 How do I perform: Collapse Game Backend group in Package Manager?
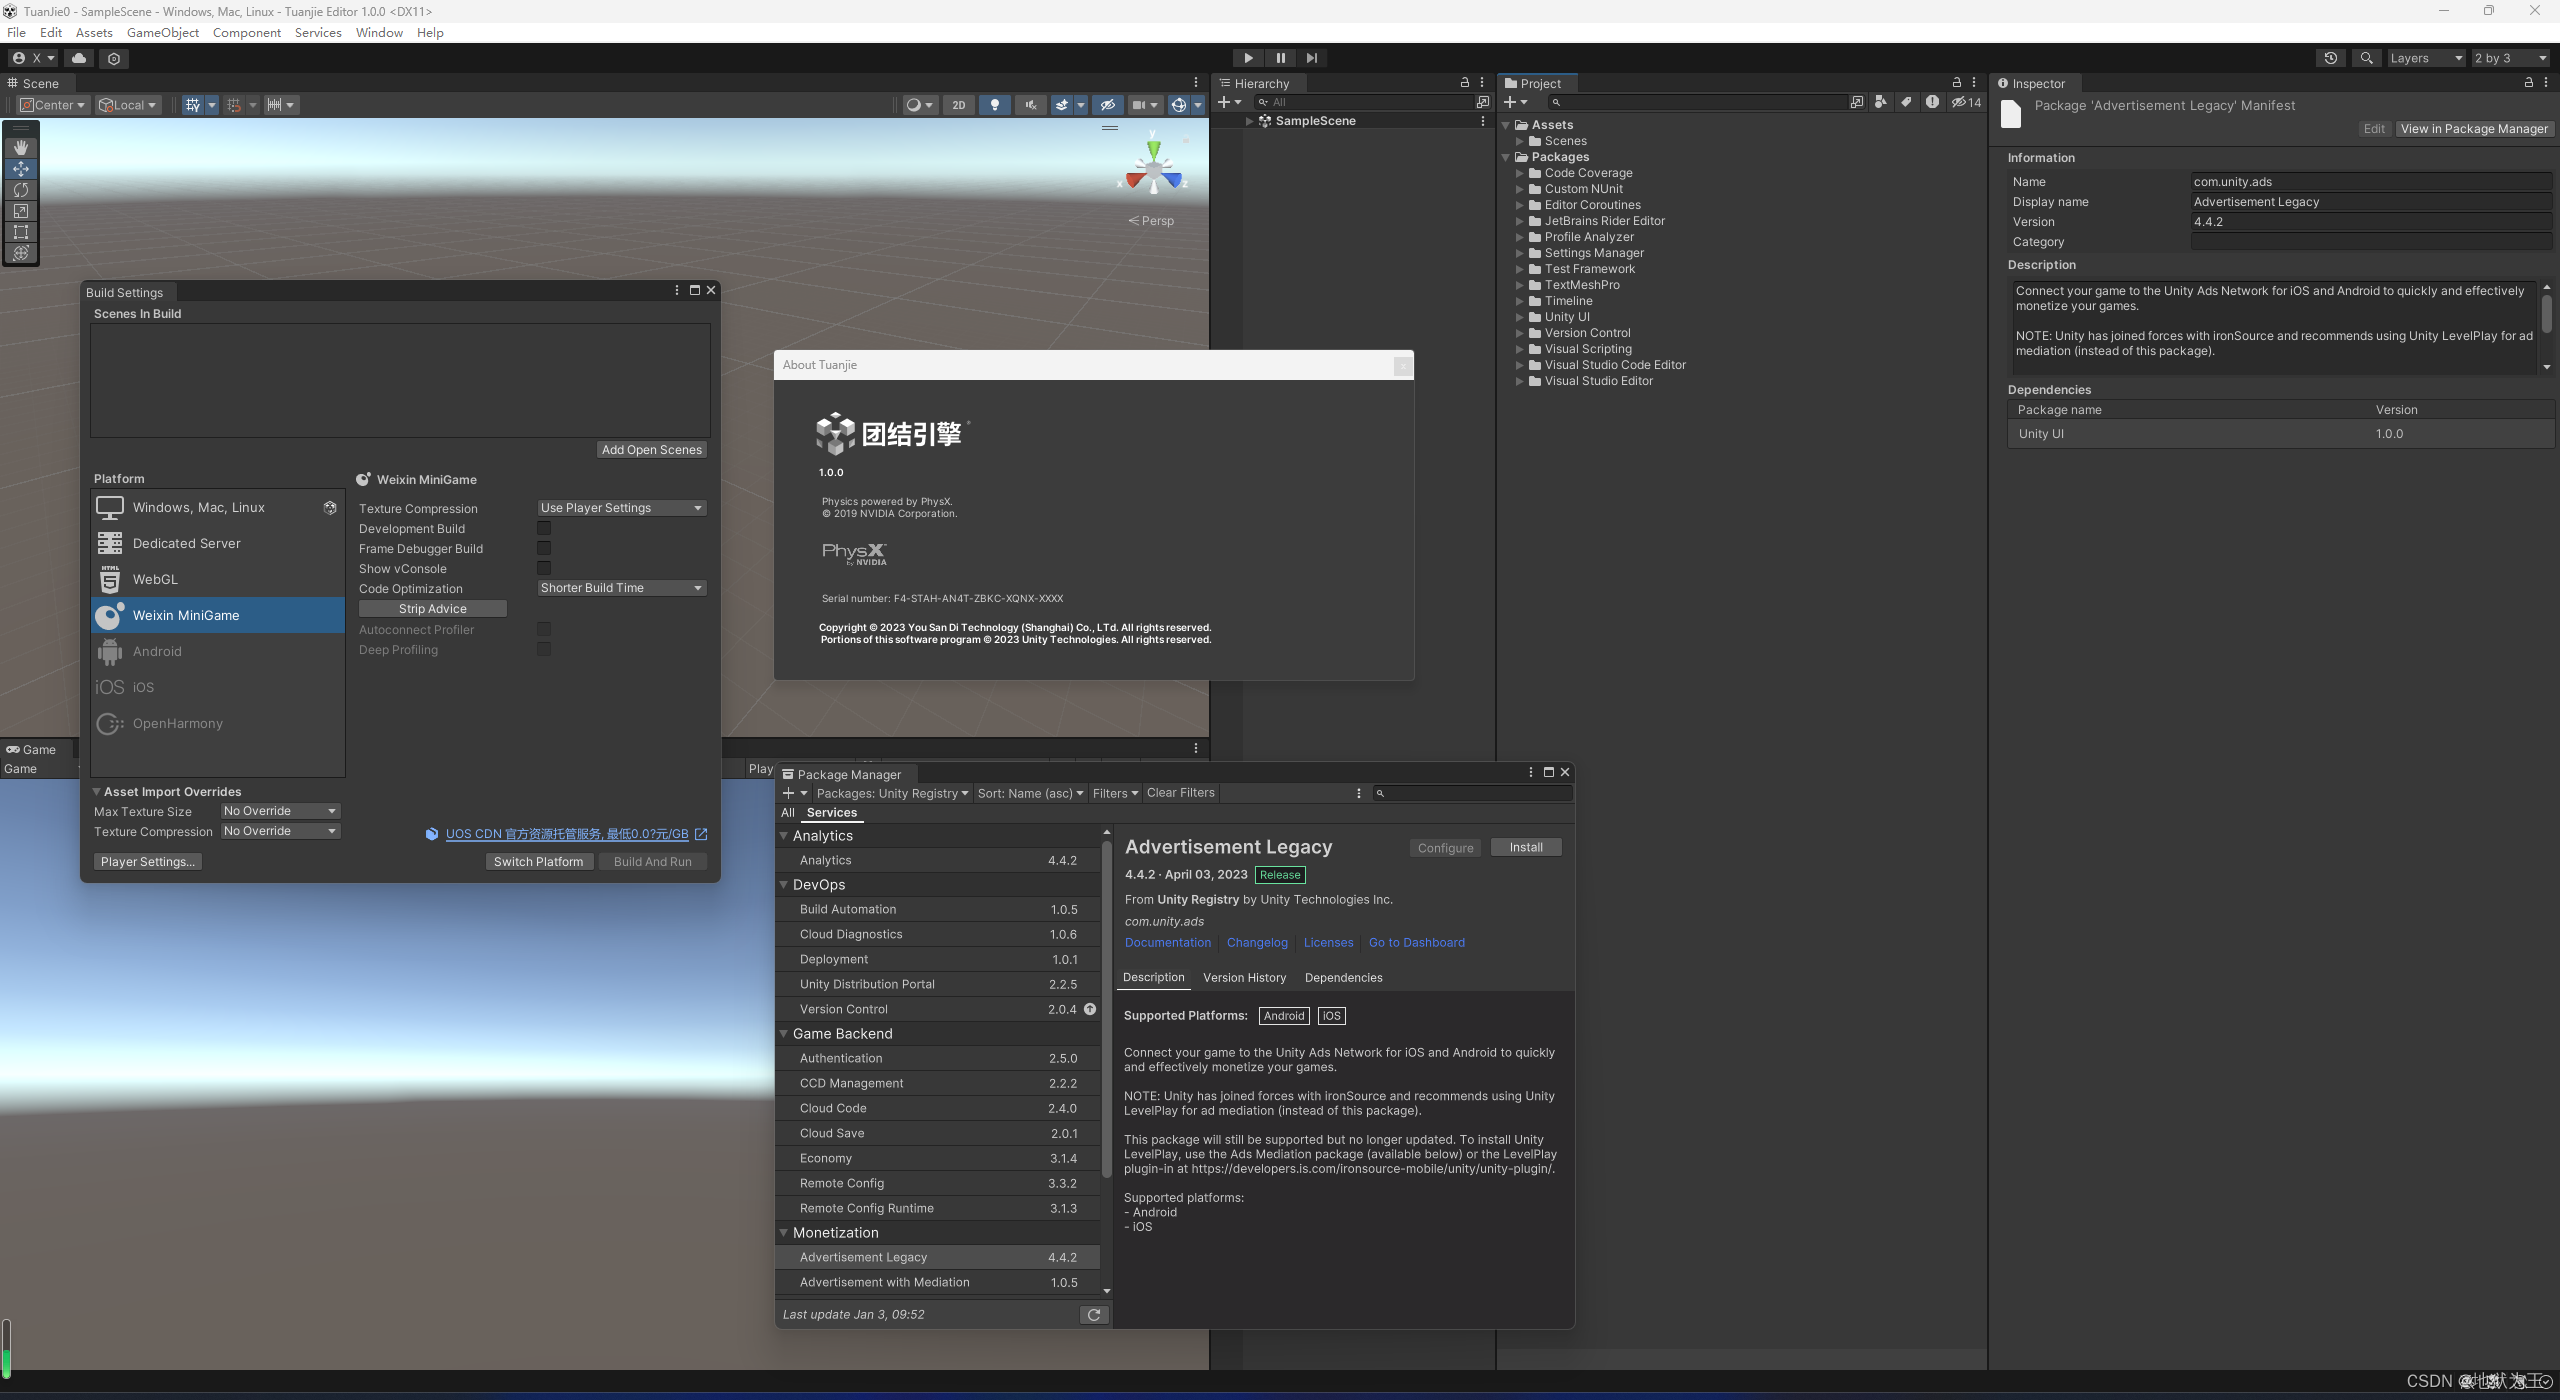tap(784, 1034)
